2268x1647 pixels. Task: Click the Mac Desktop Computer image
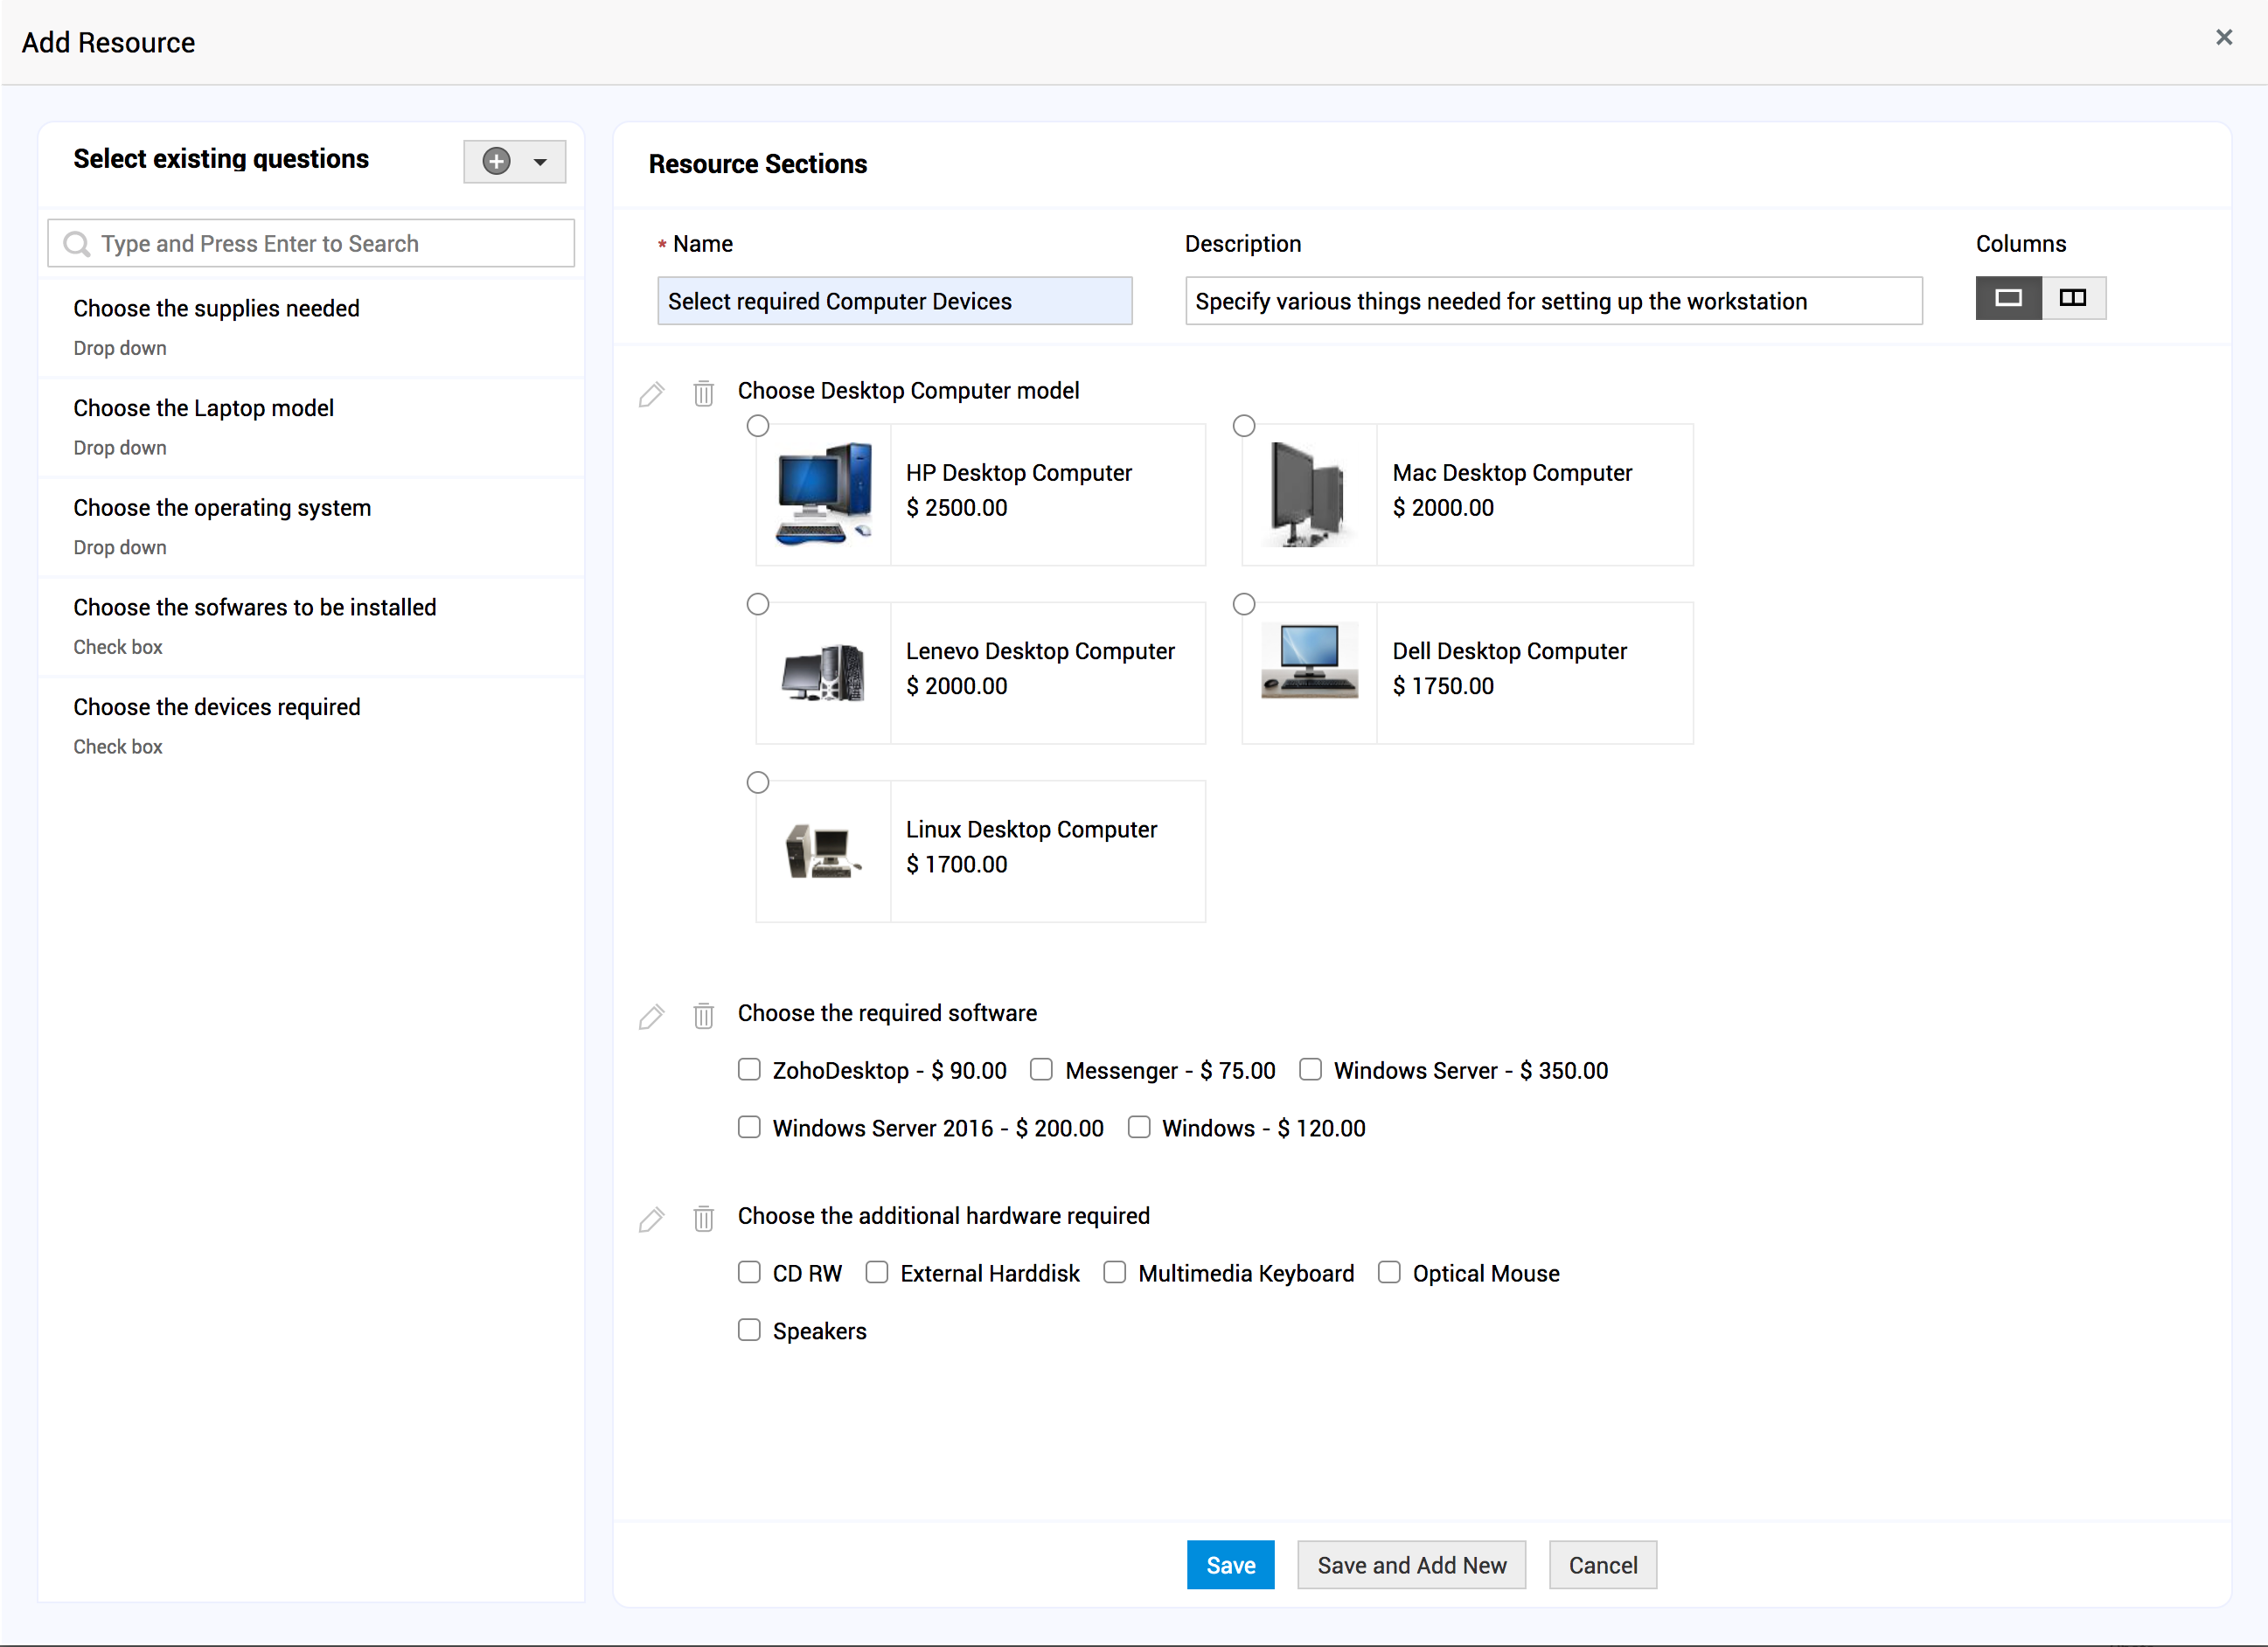[x=1309, y=494]
